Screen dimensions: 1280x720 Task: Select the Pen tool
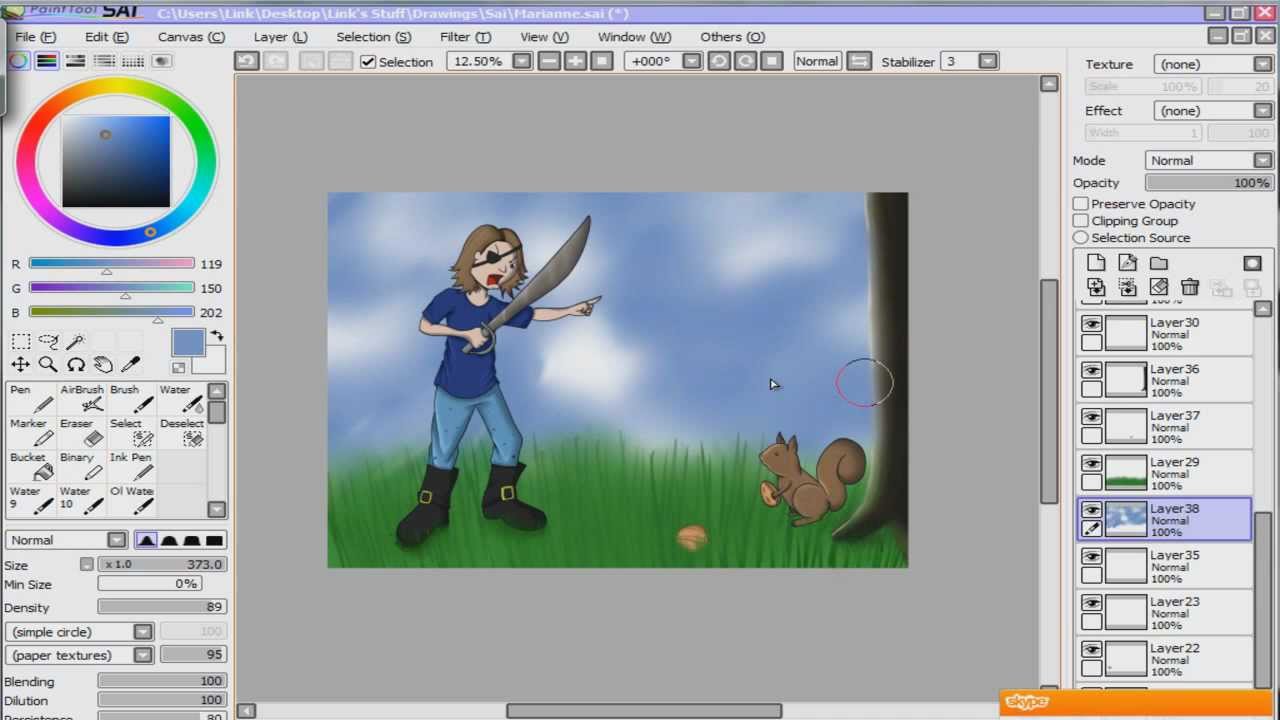31,399
